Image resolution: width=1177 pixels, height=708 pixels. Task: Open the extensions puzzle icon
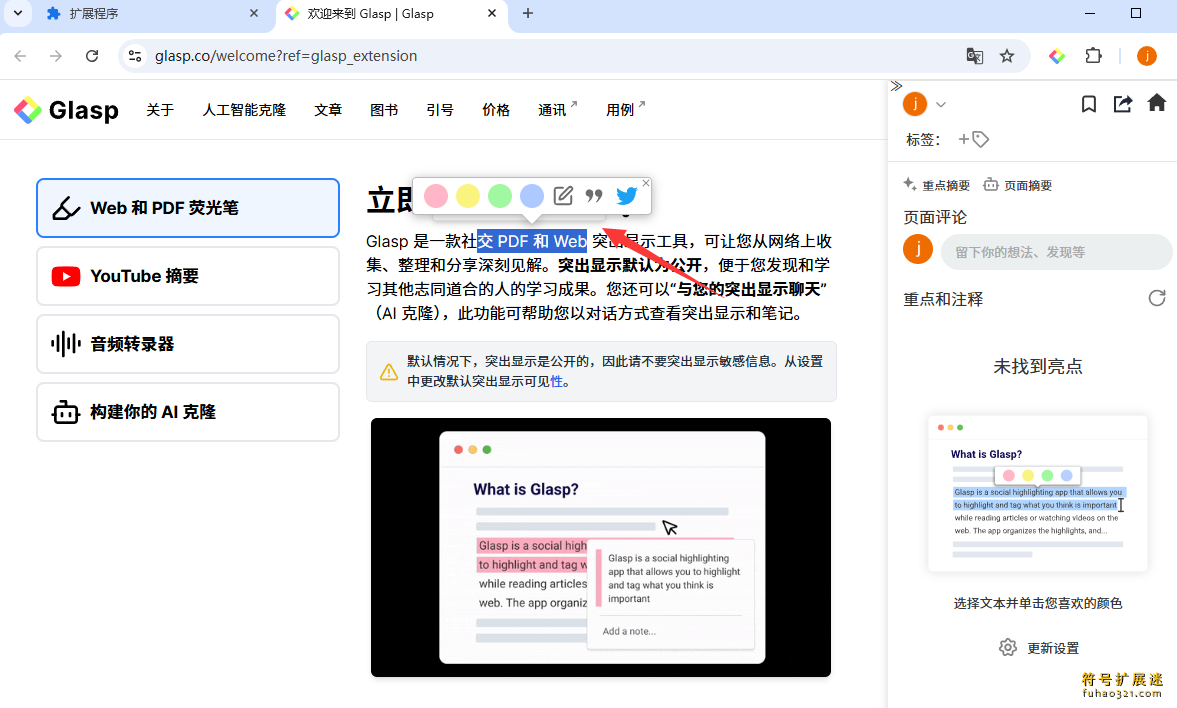tap(1093, 56)
